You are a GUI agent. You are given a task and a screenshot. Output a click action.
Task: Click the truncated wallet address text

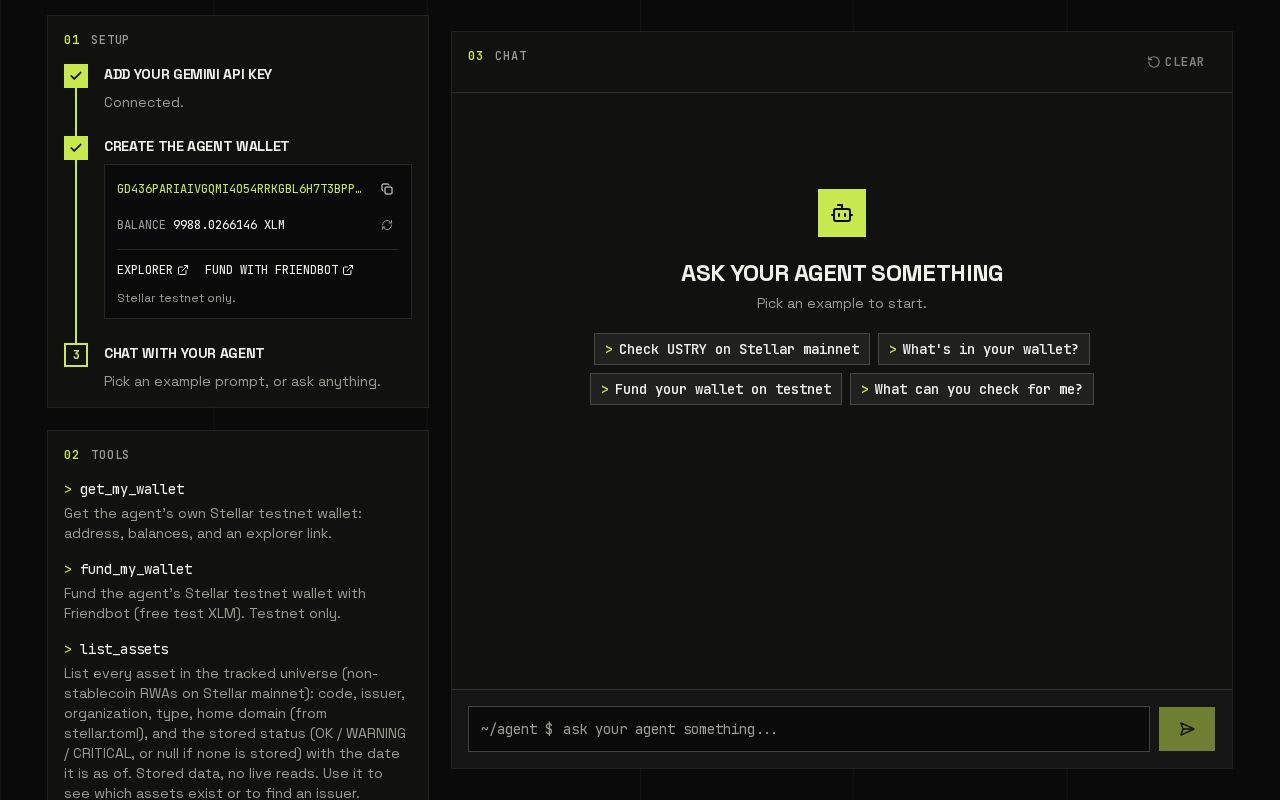pos(240,189)
